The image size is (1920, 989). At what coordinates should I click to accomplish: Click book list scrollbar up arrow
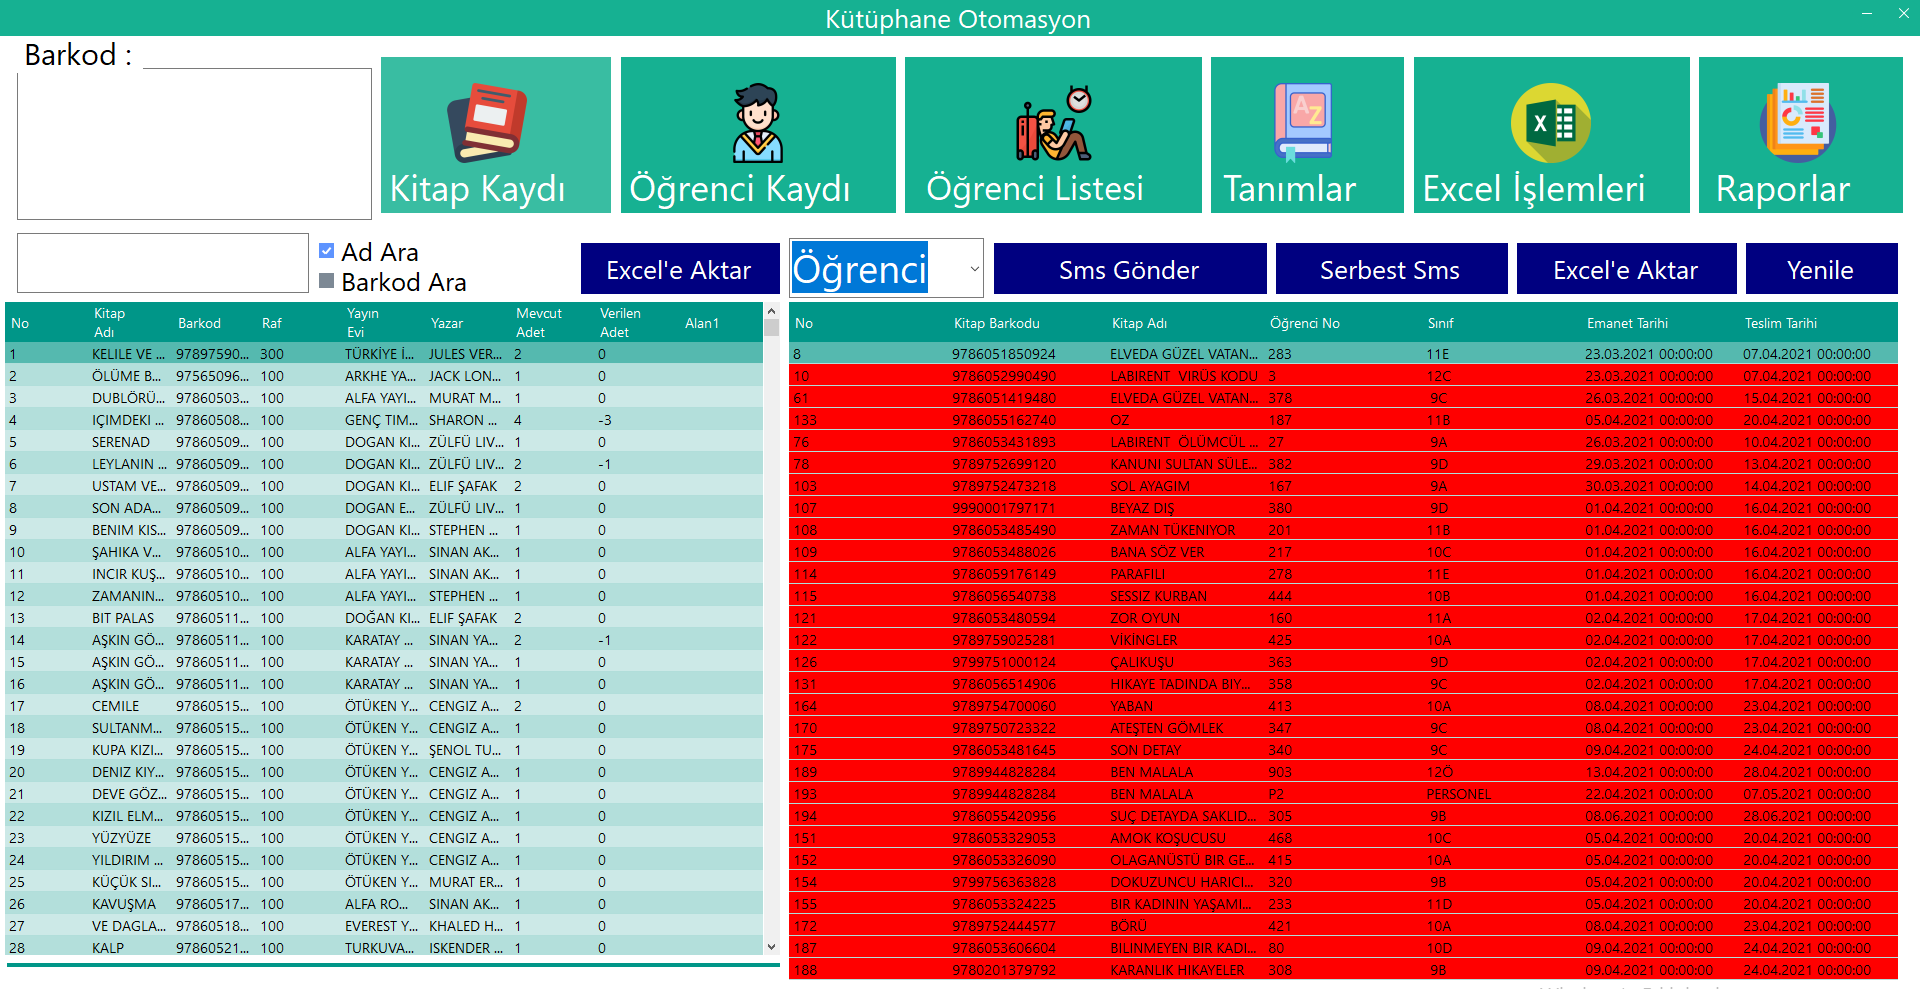[771, 311]
